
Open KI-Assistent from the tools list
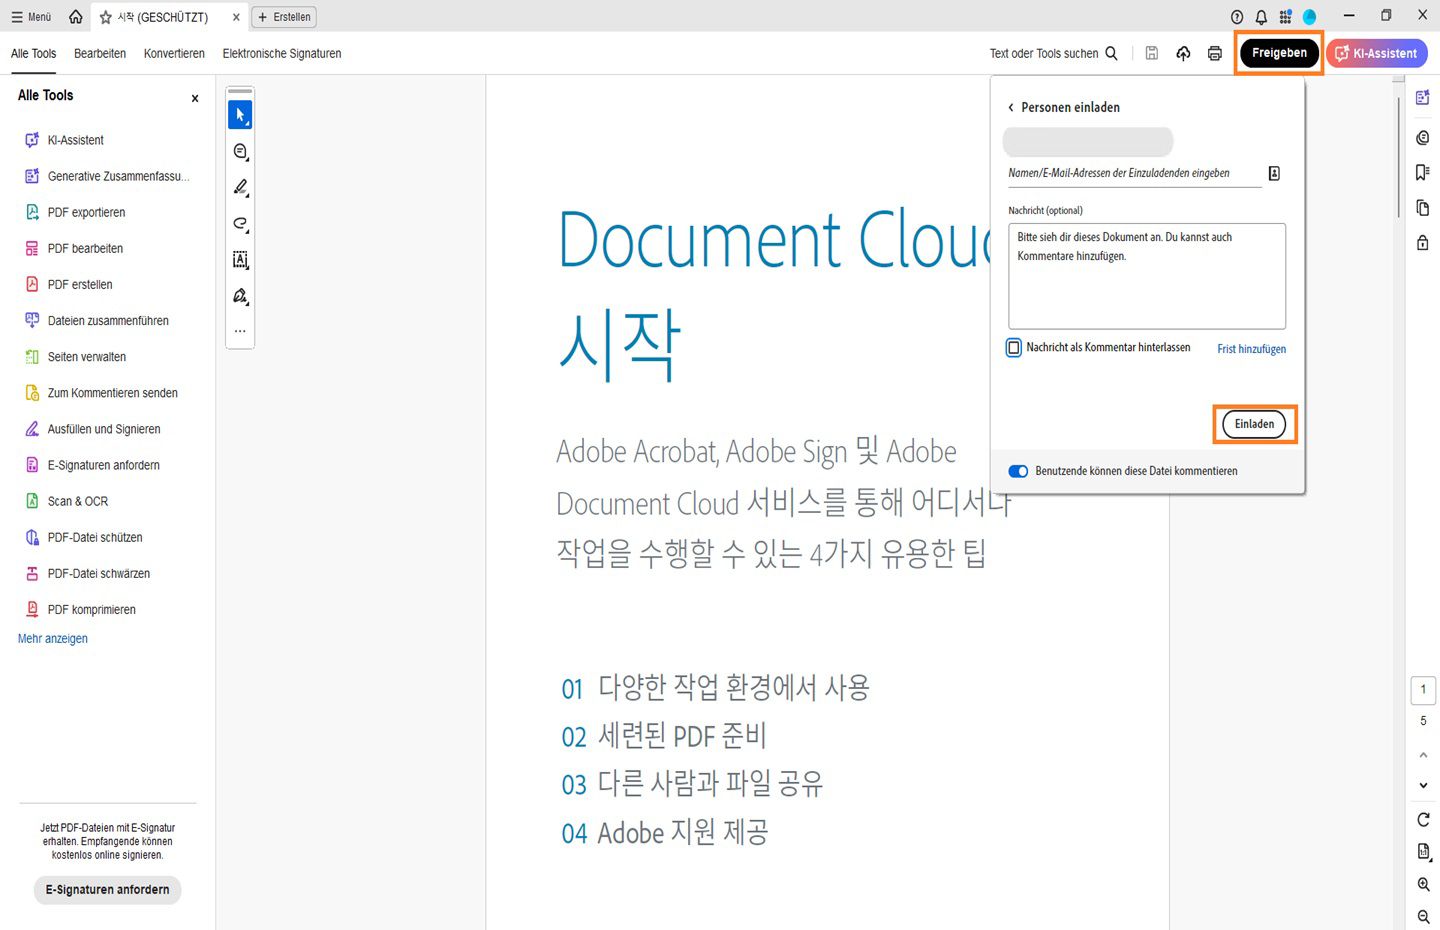65,140
